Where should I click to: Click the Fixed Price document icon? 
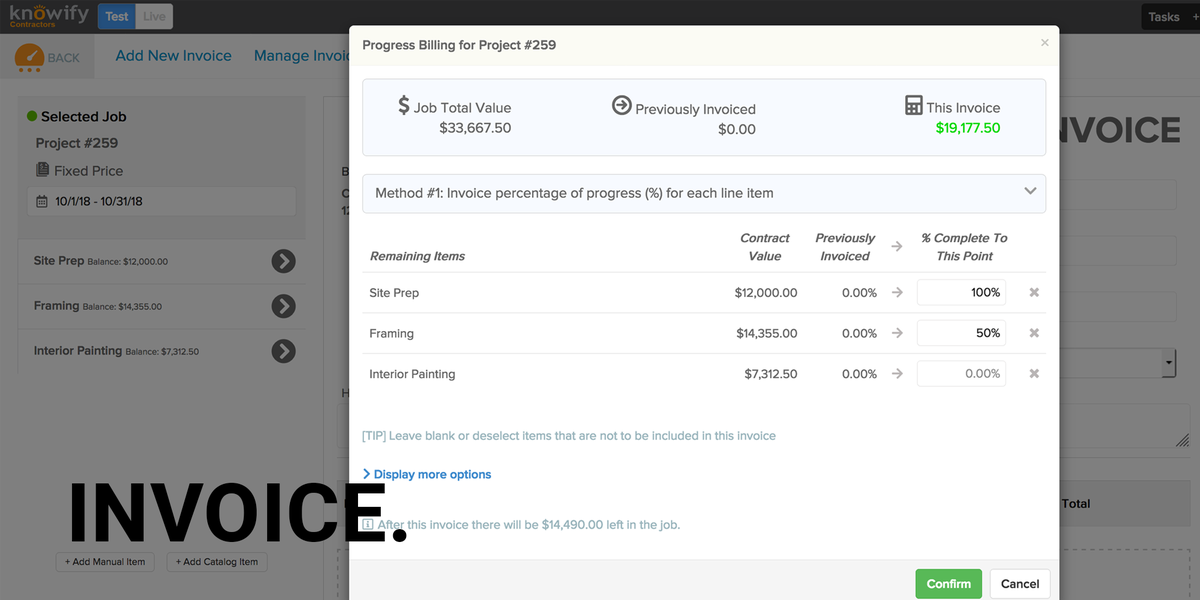tap(42, 170)
